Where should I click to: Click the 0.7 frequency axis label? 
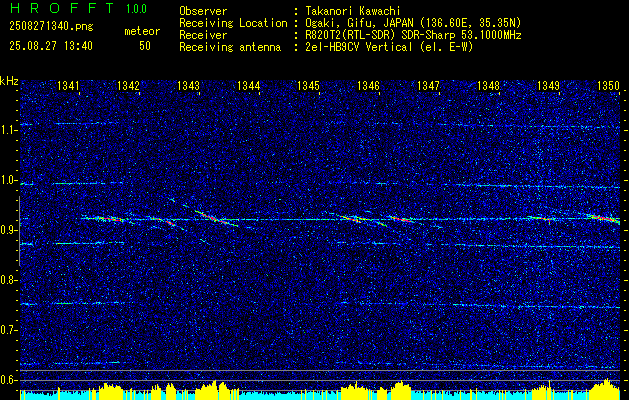pos(9,330)
